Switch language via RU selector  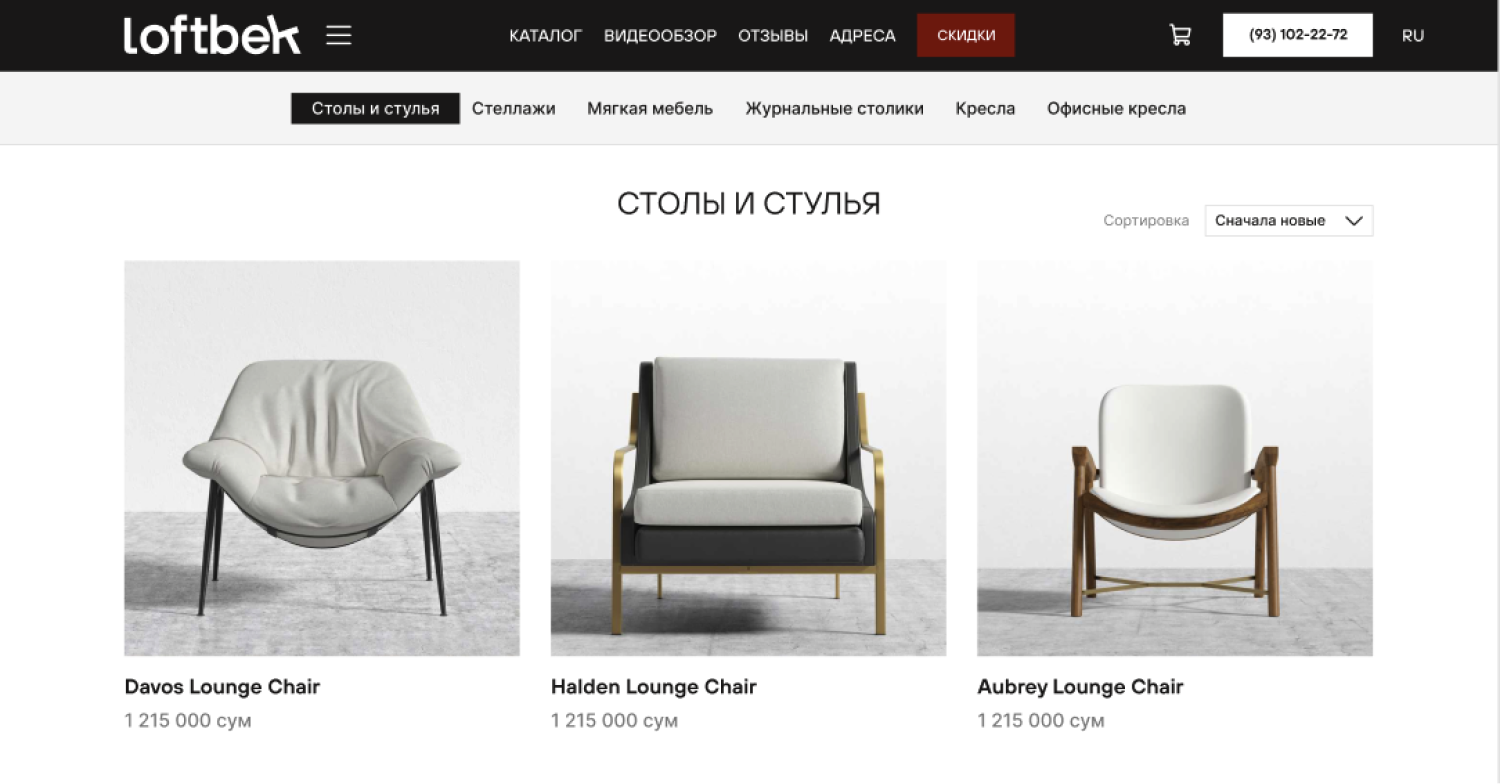click(1413, 35)
